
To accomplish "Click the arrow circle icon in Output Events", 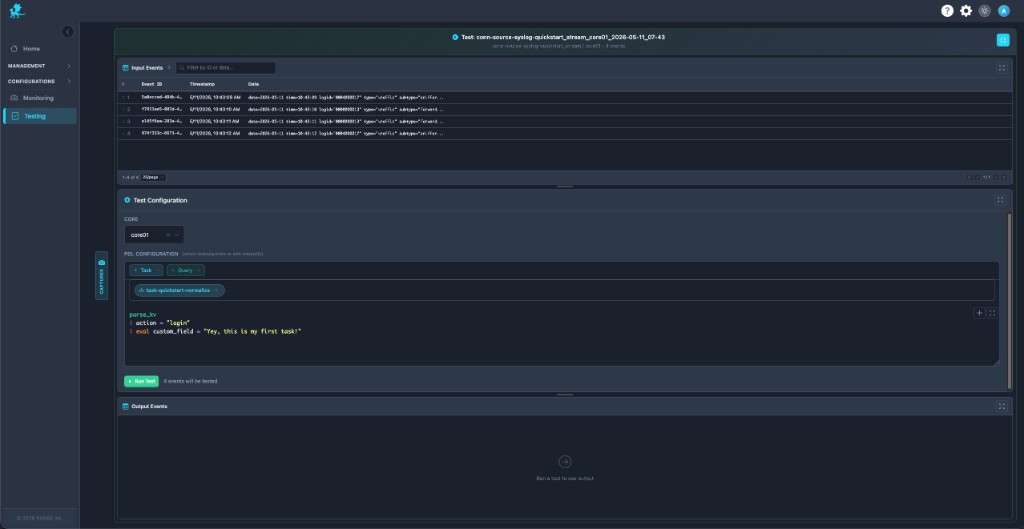I will pos(565,462).
